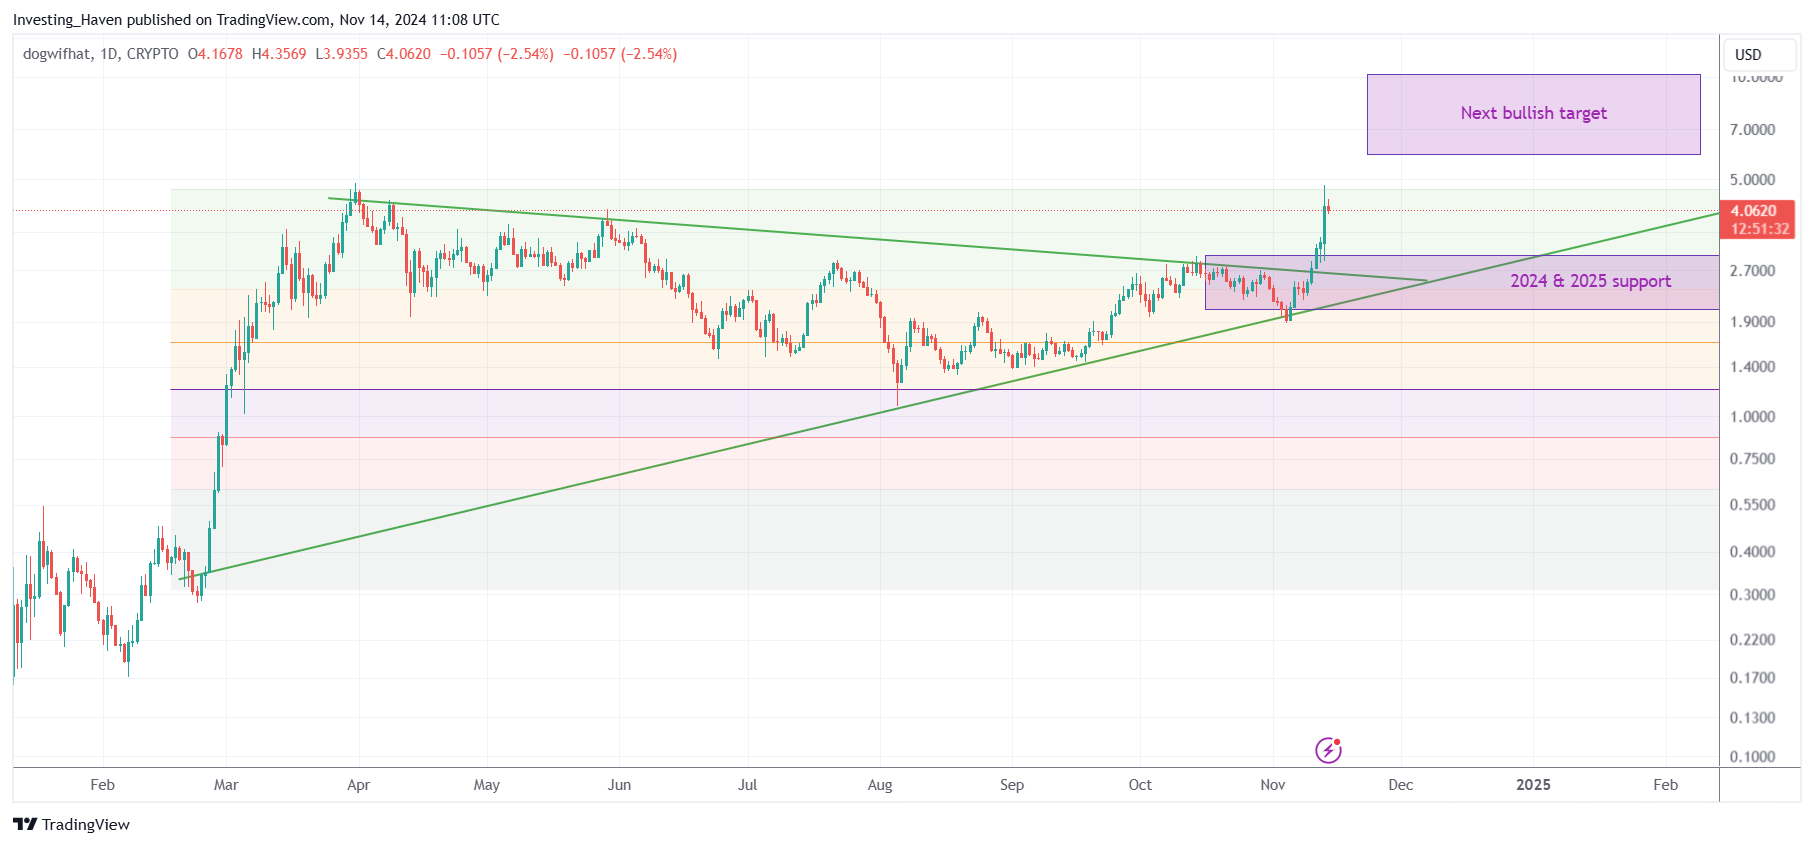The height and width of the screenshot is (846, 1814).
Task: Click the Oct label on time axis
Action: point(1140,785)
